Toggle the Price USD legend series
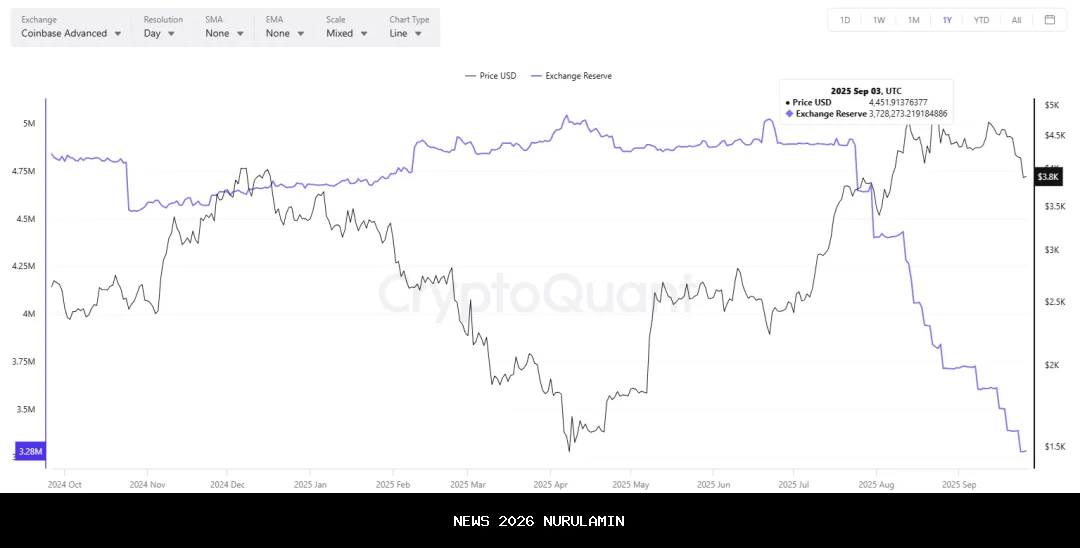This screenshot has width=1080, height=548. click(491, 76)
